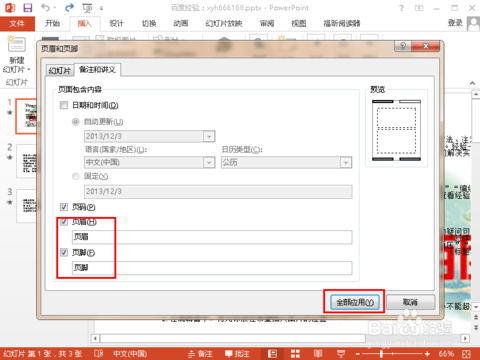Switch to the 开始 ribbon tab
Image resolution: width=480 pixels, height=360 pixels.
tap(52, 23)
